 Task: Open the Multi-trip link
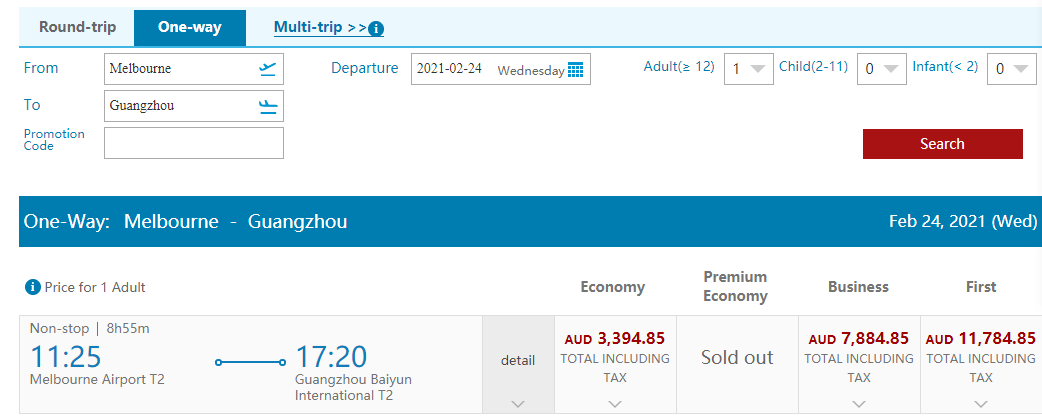point(320,28)
